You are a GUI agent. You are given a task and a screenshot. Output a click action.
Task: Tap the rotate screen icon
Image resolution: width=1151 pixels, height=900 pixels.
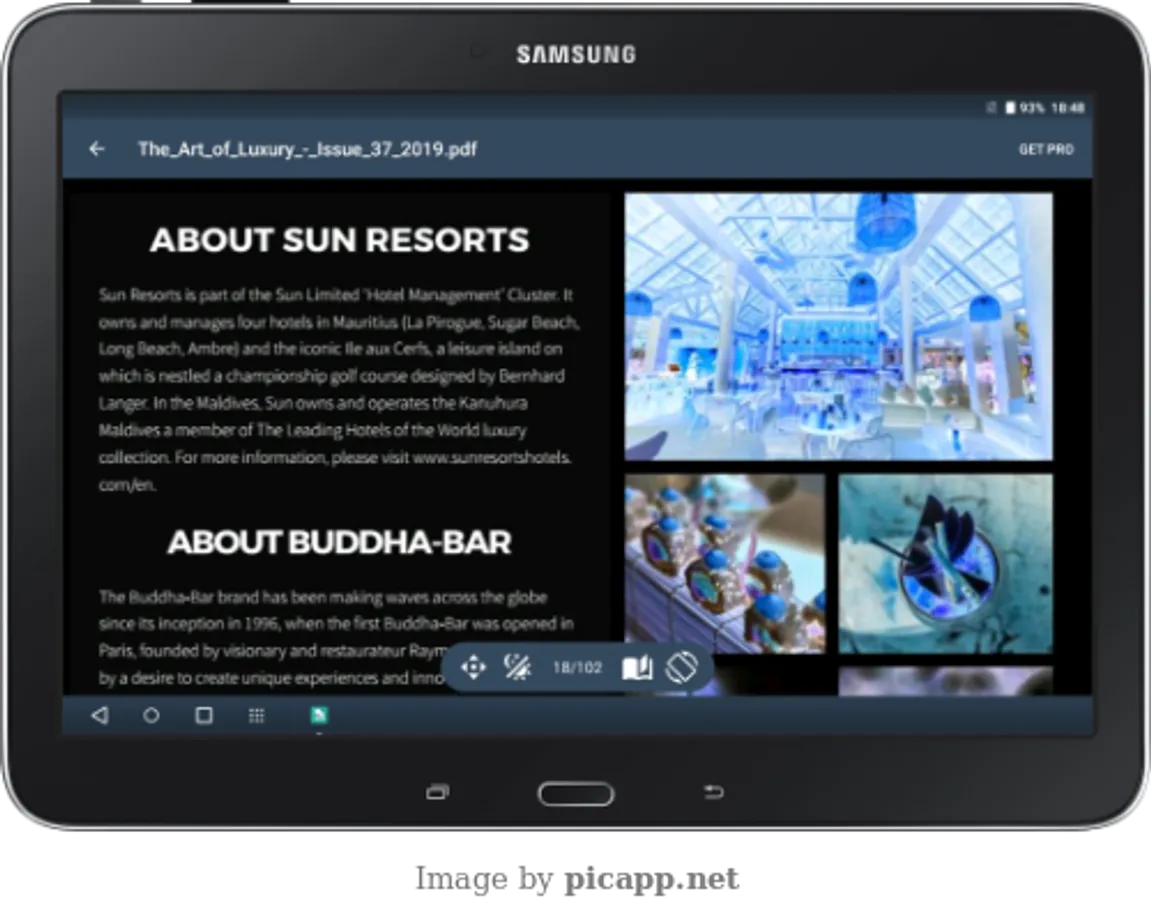click(x=681, y=667)
